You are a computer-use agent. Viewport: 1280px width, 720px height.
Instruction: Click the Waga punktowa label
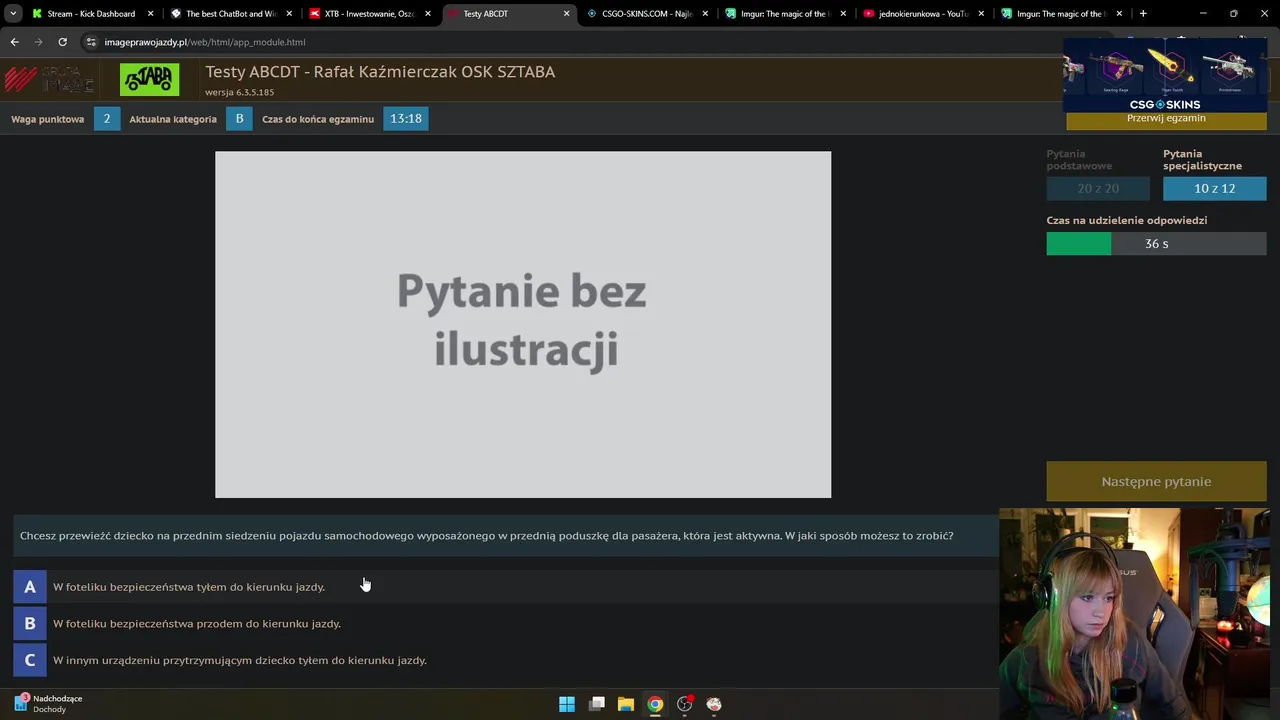point(48,119)
